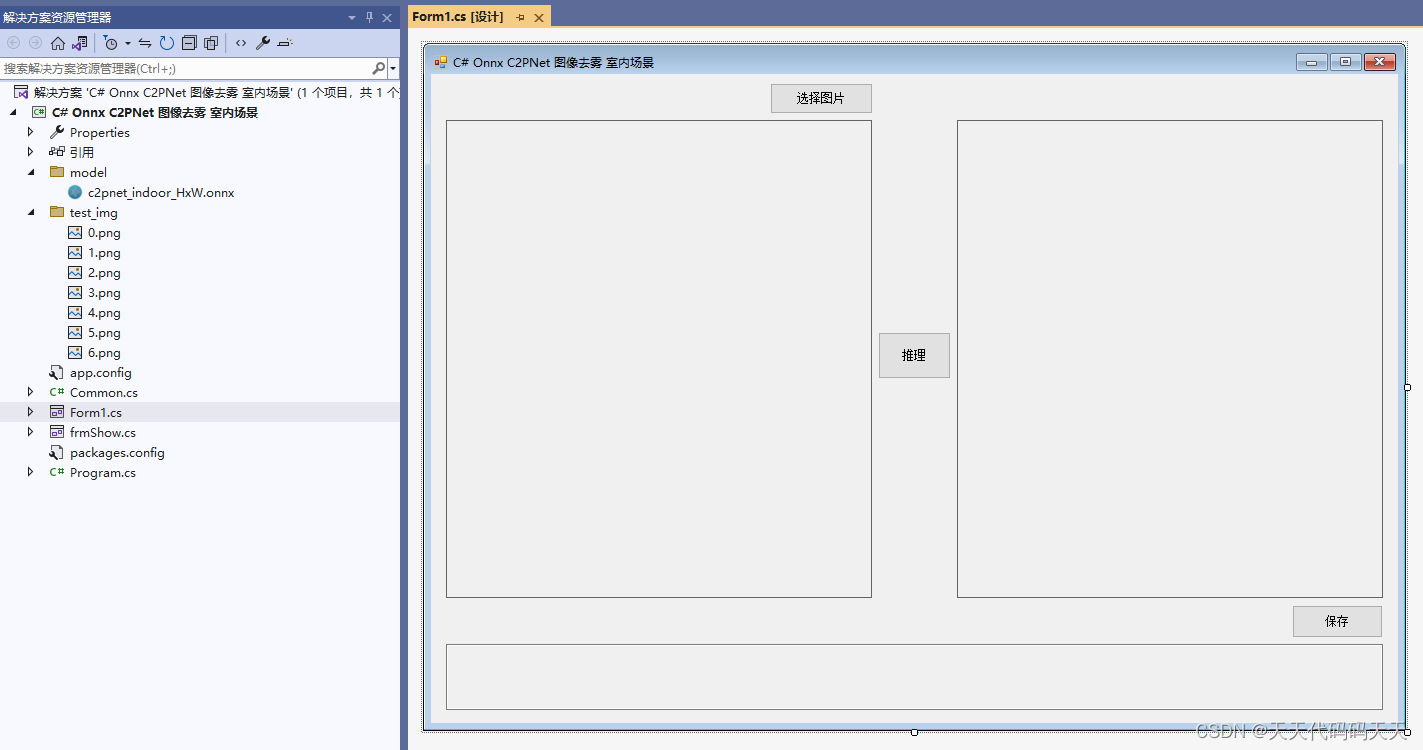Unpin the Solution Explorer panel
Screen dimensions: 1423x750
(x=370, y=17)
